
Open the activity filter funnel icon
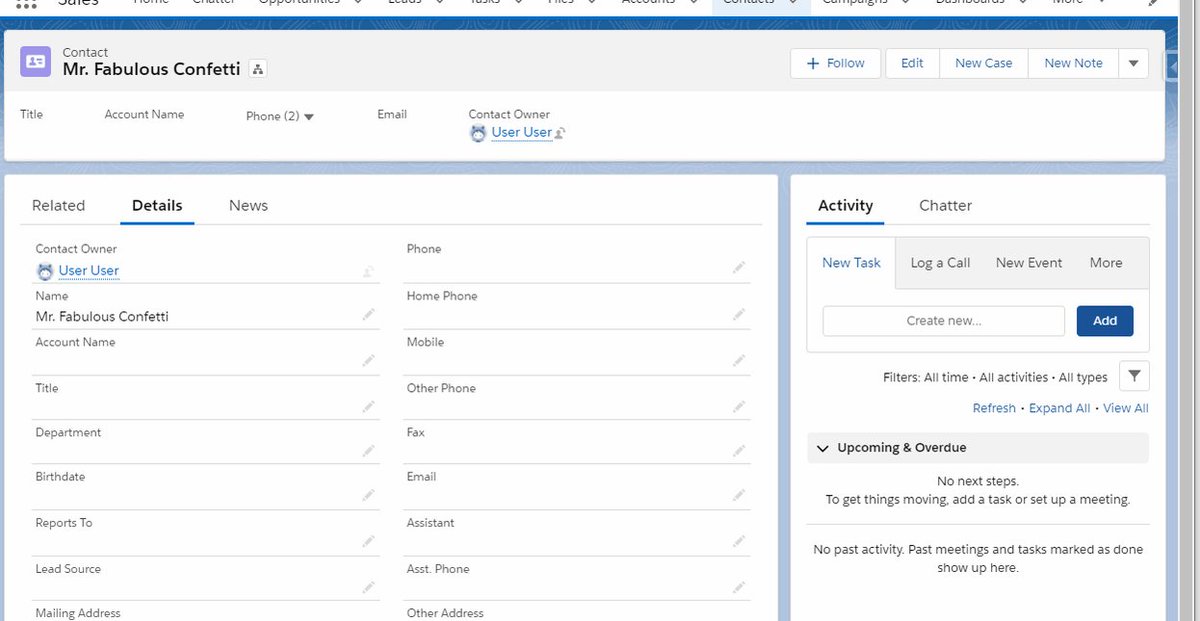coord(1134,376)
